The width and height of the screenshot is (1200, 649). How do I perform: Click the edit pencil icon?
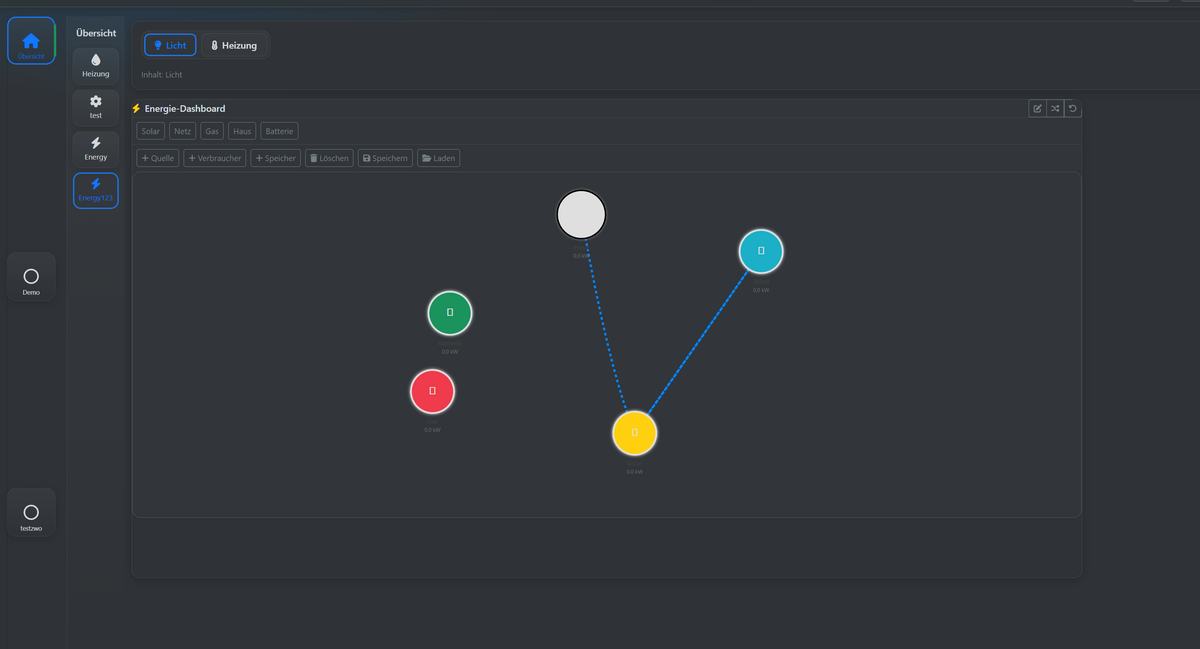click(x=1037, y=108)
